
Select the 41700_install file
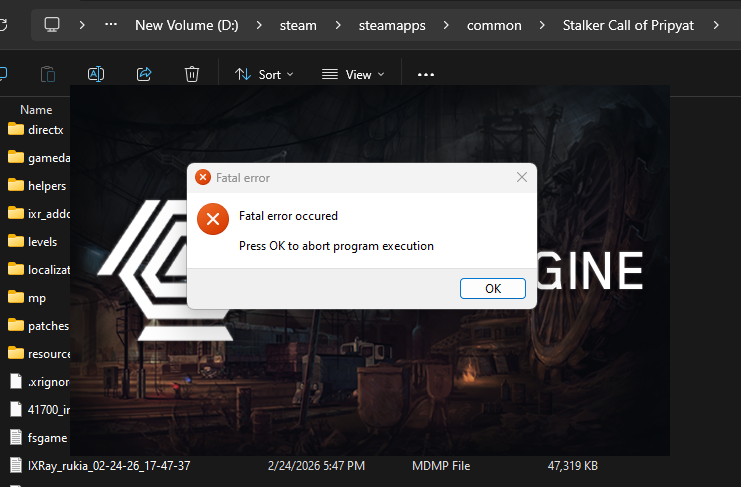point(49,410)
